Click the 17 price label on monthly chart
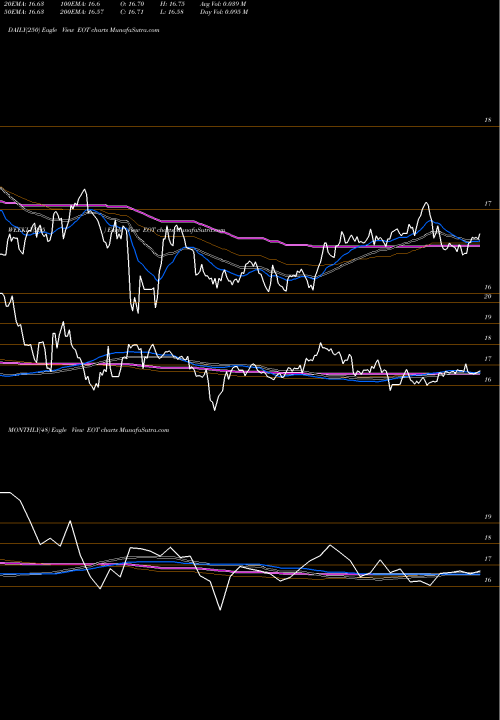The width and height of the screenshot is (500, 720). tap(488, 558)
